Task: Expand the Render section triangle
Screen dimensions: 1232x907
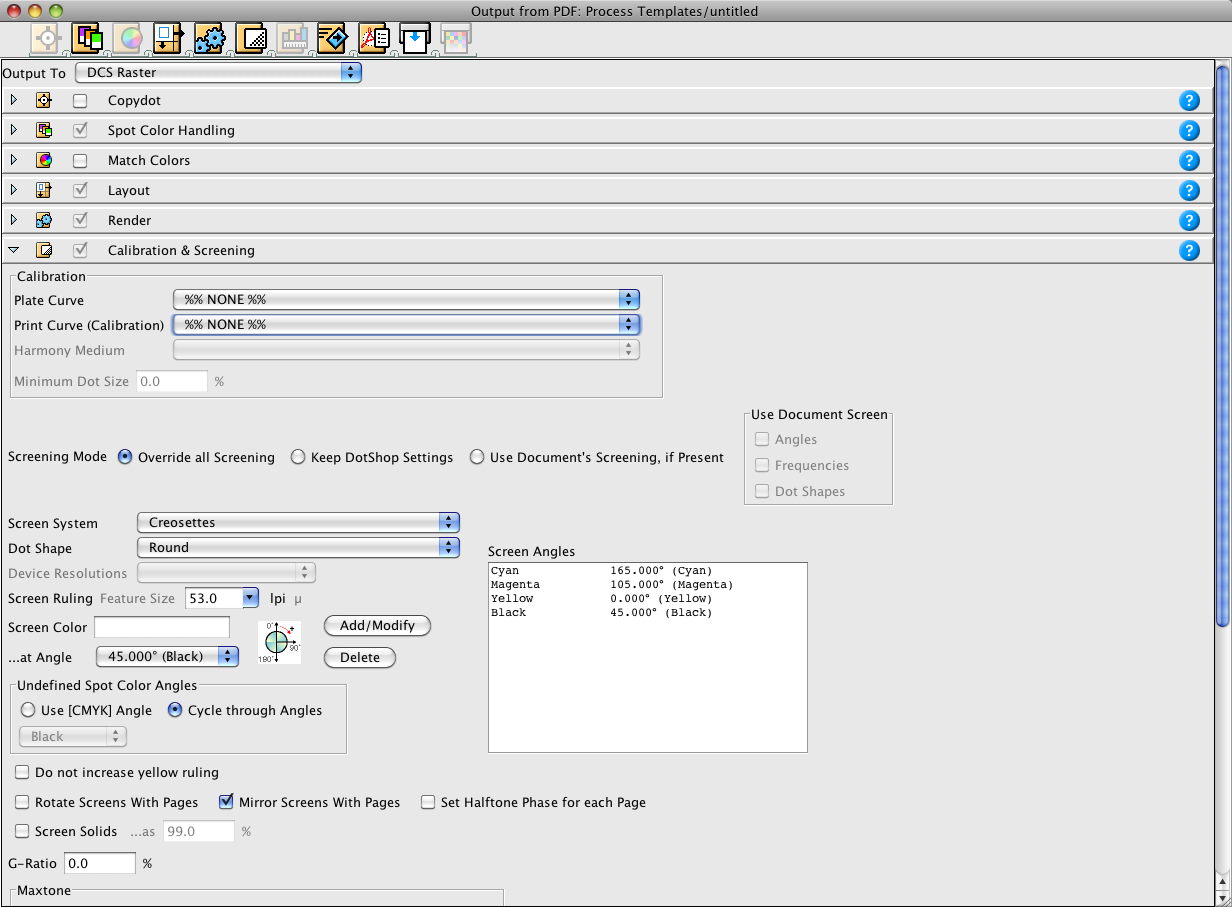Action: click(x=14, y=220)
